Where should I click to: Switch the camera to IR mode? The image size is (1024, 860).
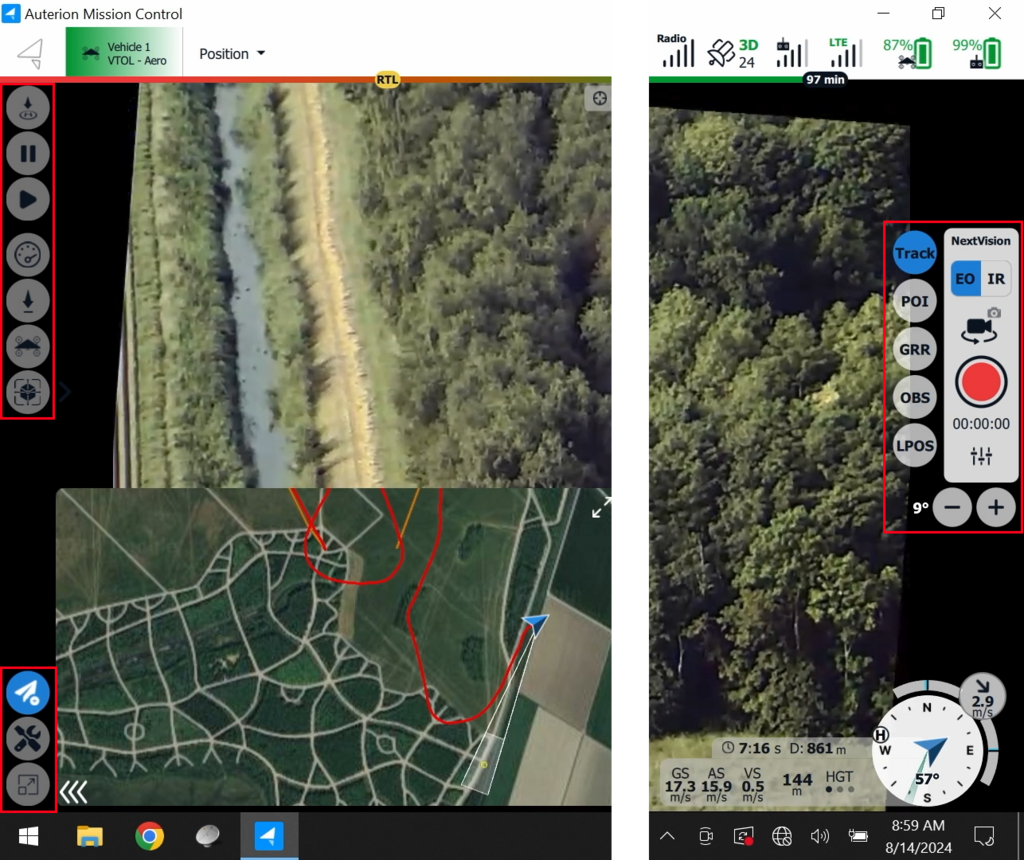point(996,279)
